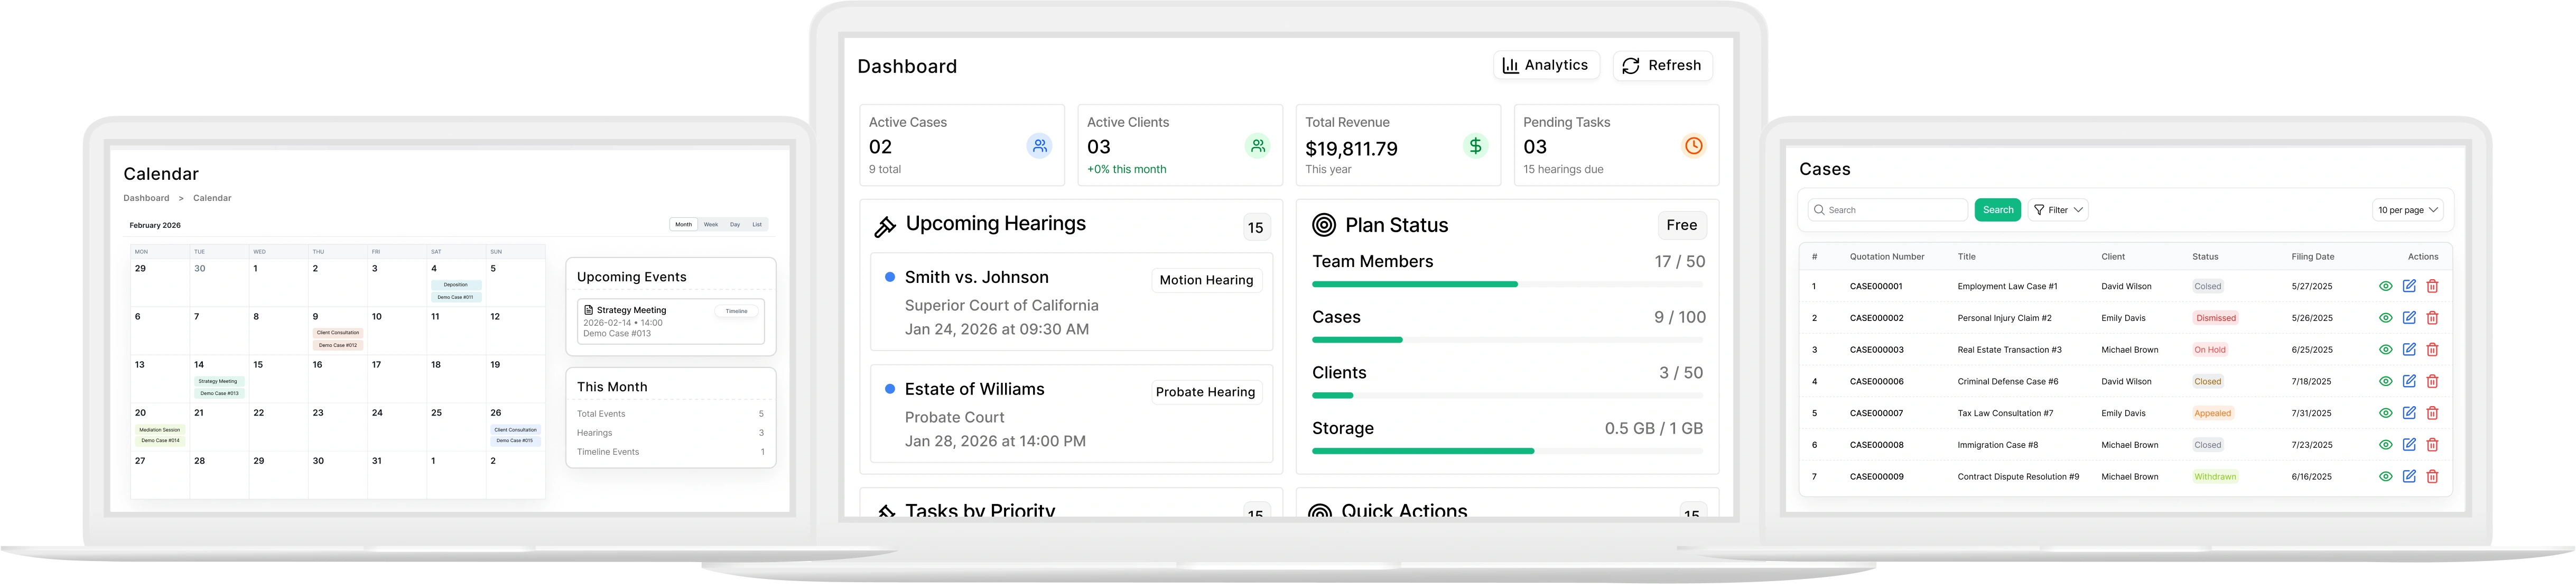
Task: View case CASE000009 with eye icon
Action: (2385, 477)
